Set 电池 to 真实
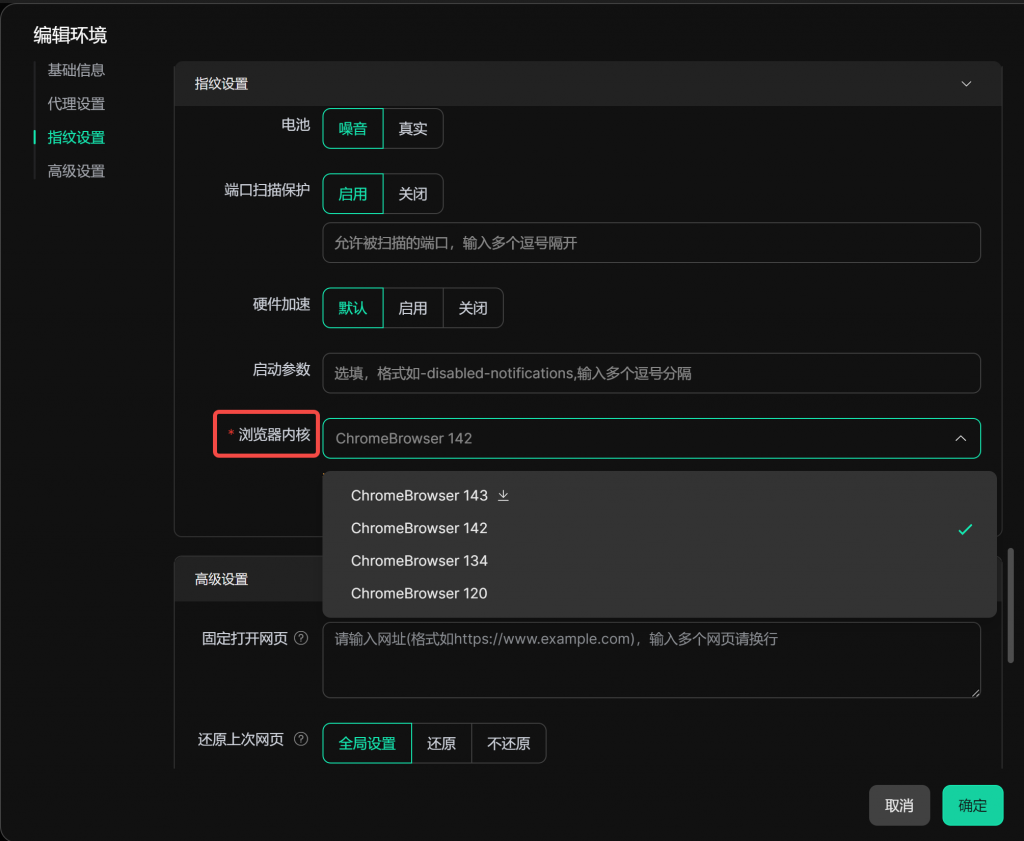The height and width of the screenshot is (841, 1024). [413, 129]
